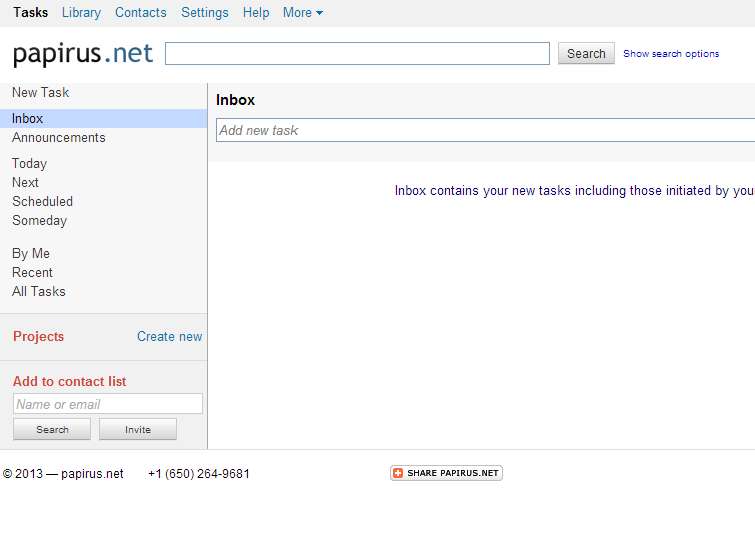Open Announcements in the sidebar
Image resolution: width=755 pixels, height=537 pixels.
tap(58, 138)
